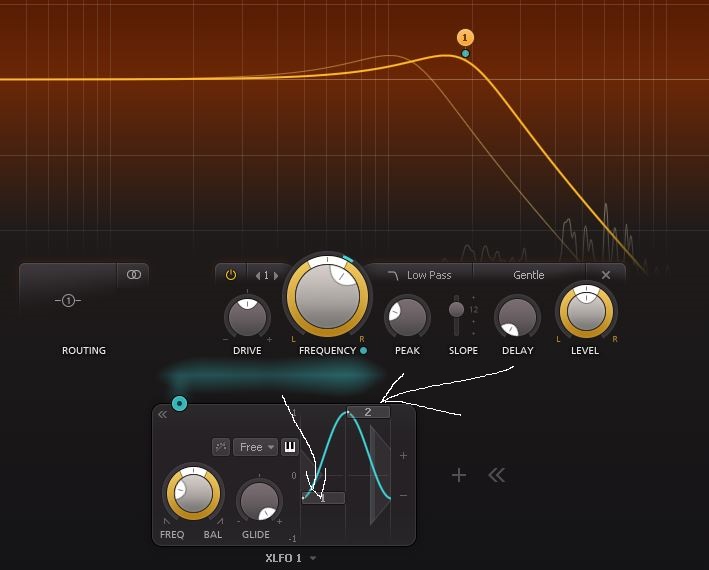The width and height of the screenshot is (709, 570).
Task: Click the Level knob
Action: (586, 311)
